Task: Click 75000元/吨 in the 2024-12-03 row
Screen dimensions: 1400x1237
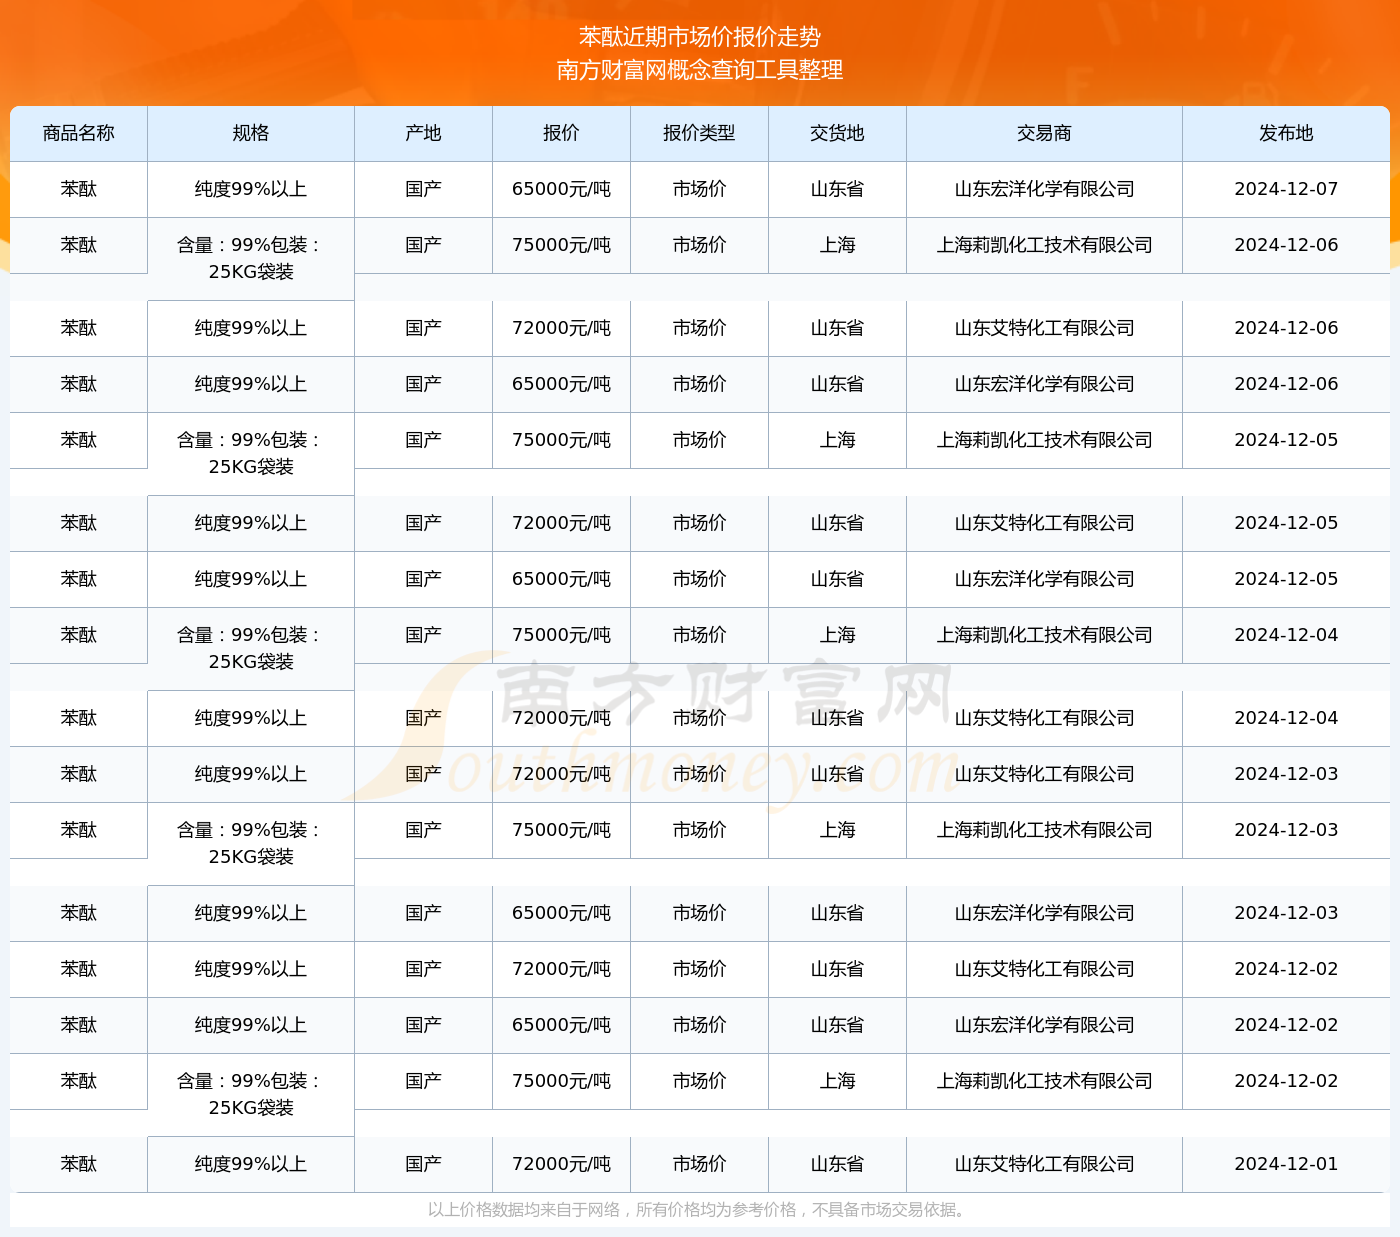Action: click(561, 830)
